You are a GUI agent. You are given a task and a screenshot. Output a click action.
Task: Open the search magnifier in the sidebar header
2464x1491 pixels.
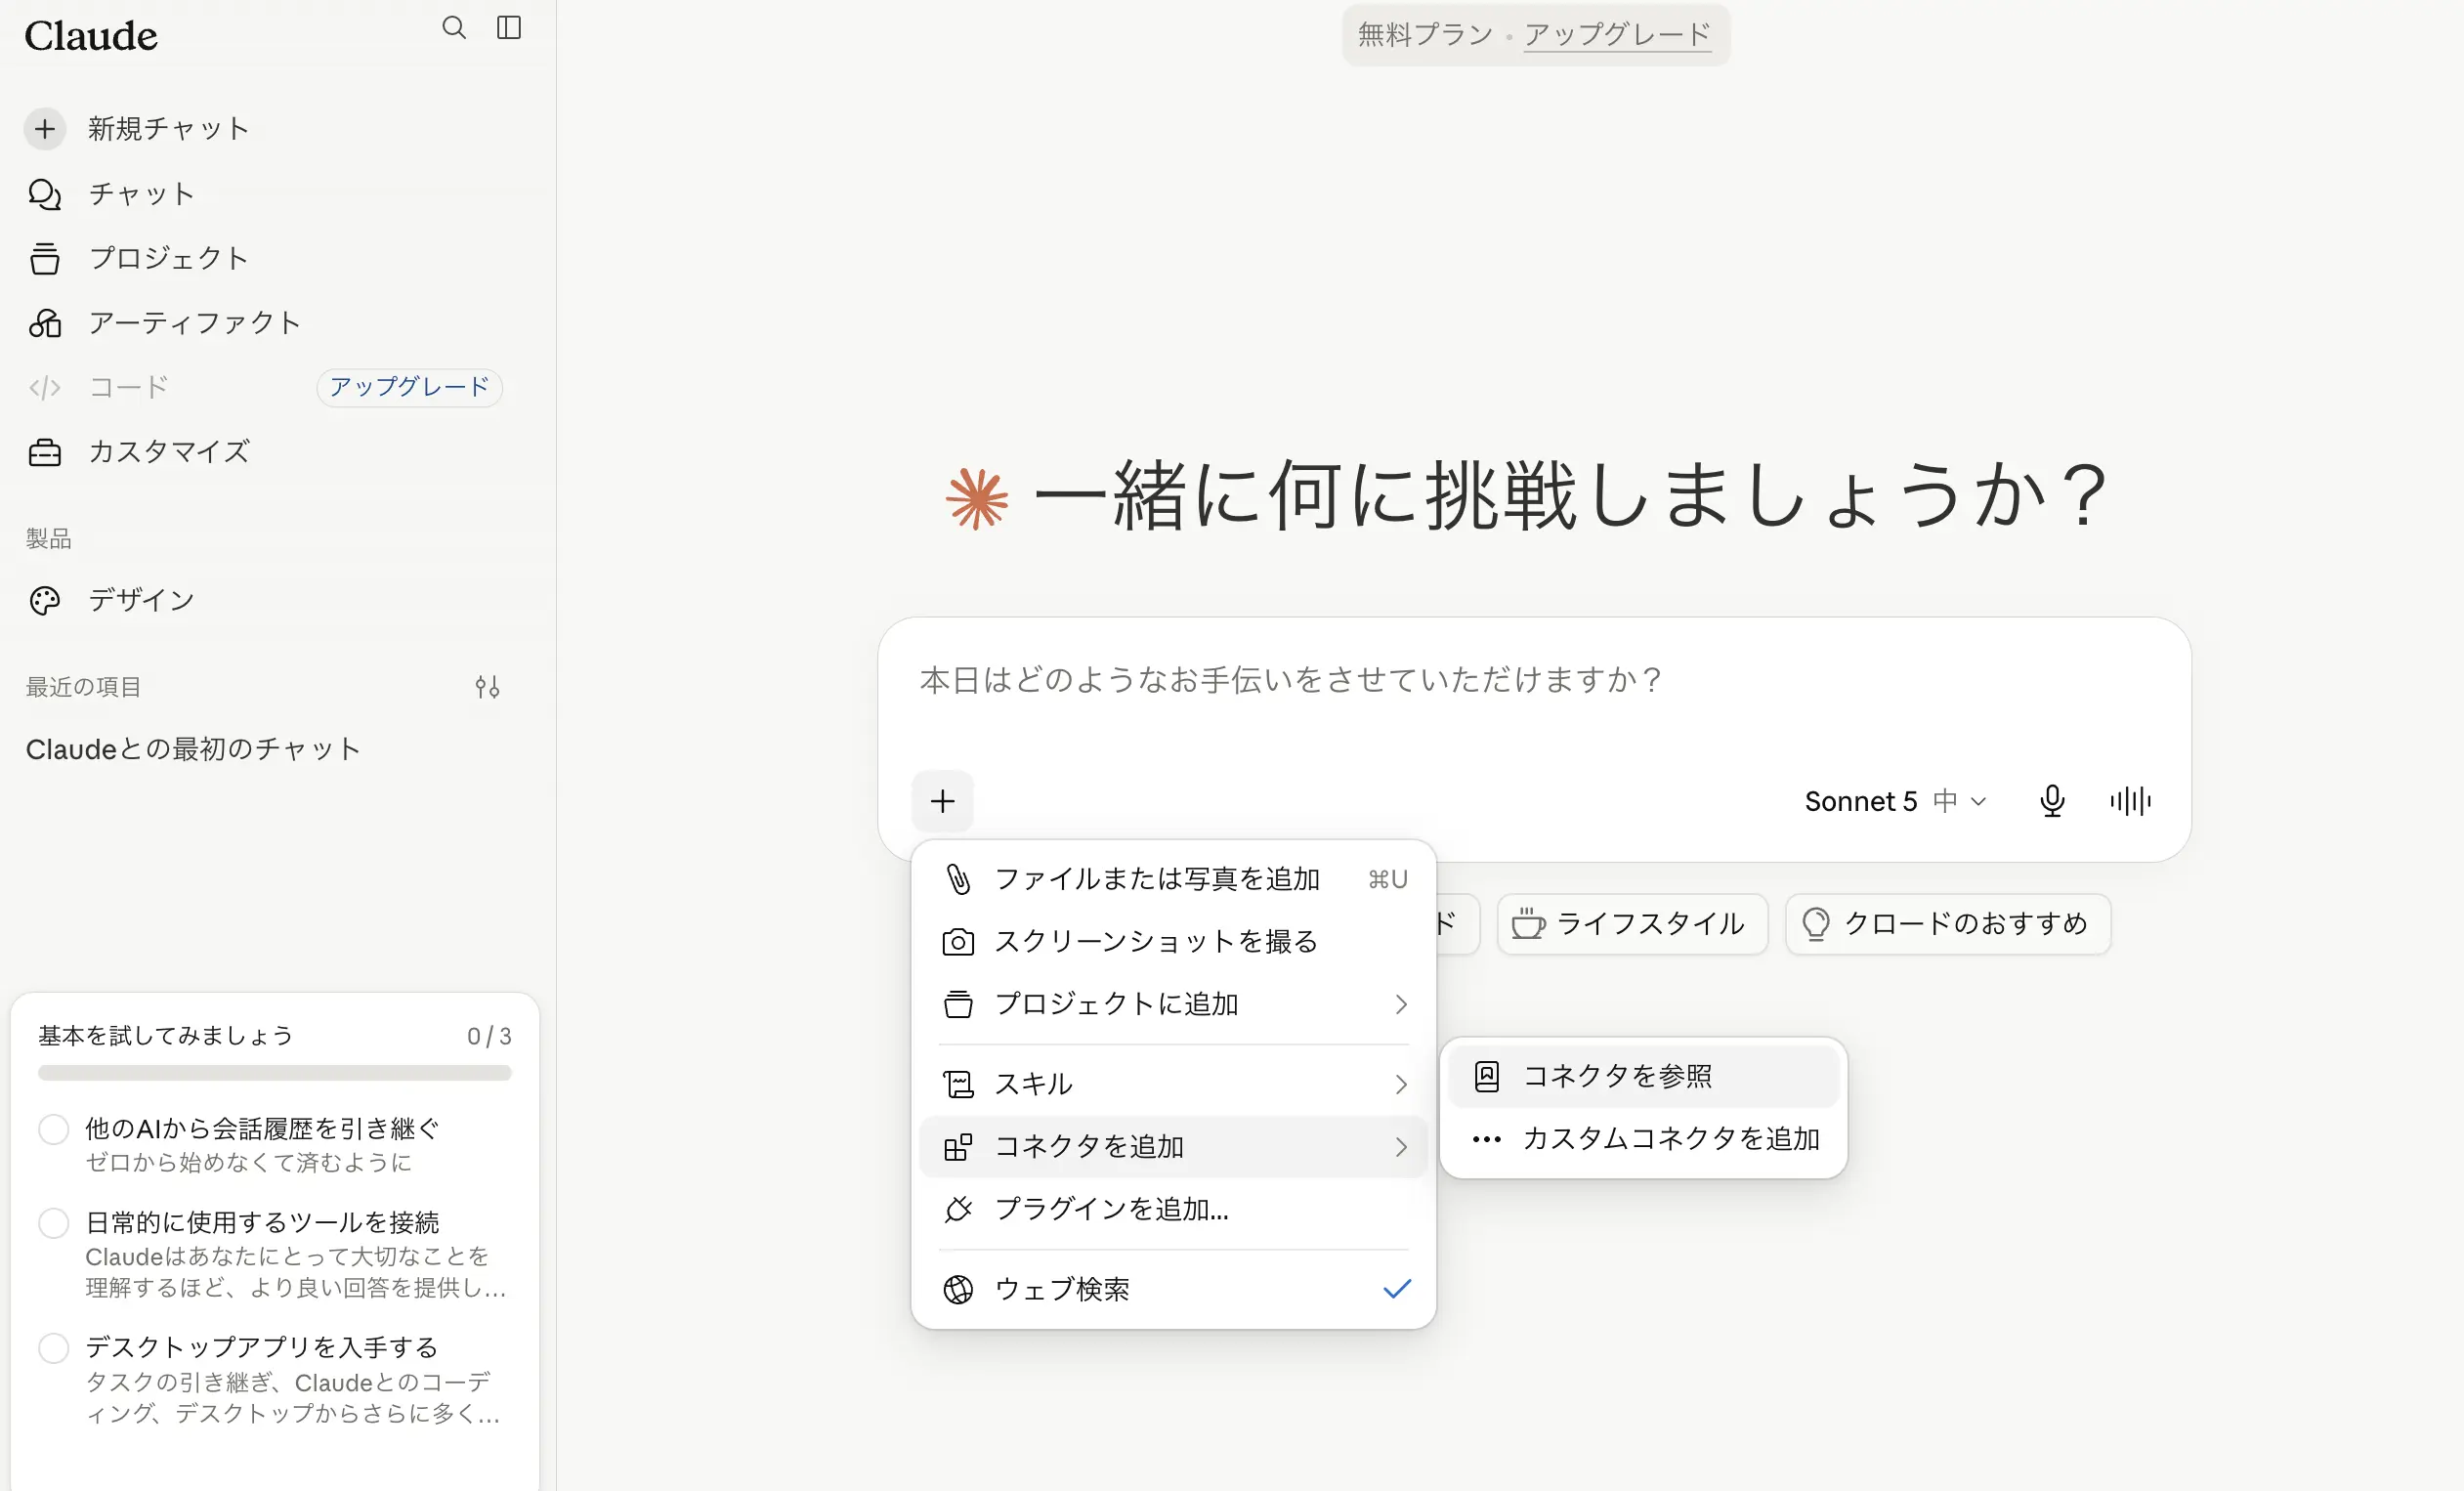[x=454, y=28]
